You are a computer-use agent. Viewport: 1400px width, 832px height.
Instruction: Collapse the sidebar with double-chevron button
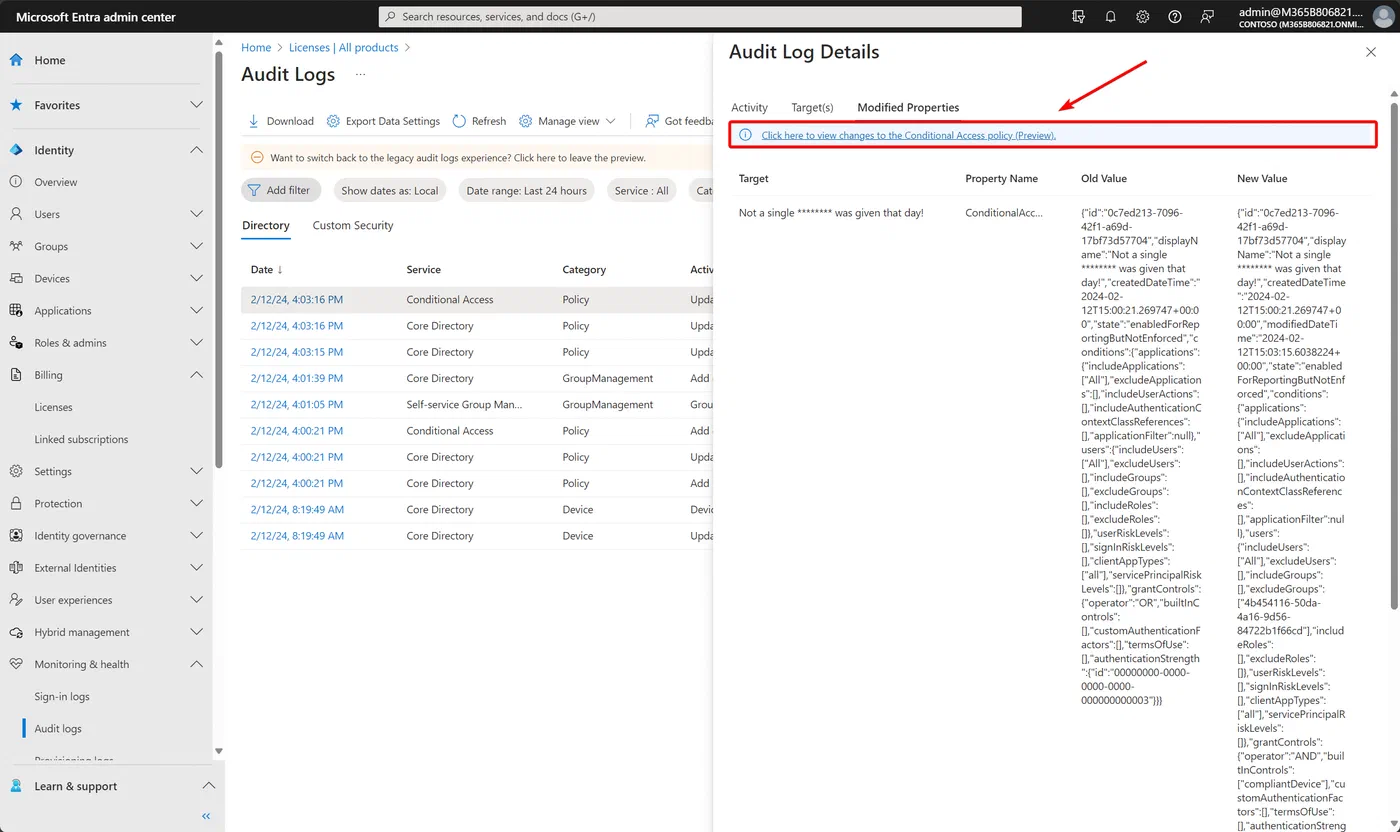click(206, 816)
